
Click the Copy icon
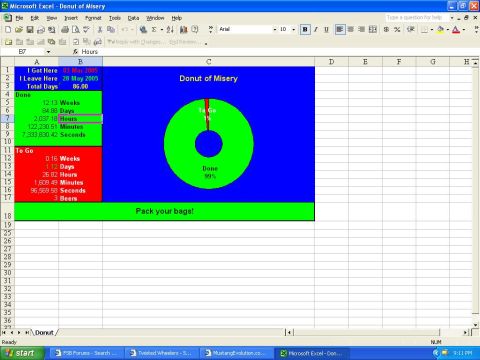(111, 30)
